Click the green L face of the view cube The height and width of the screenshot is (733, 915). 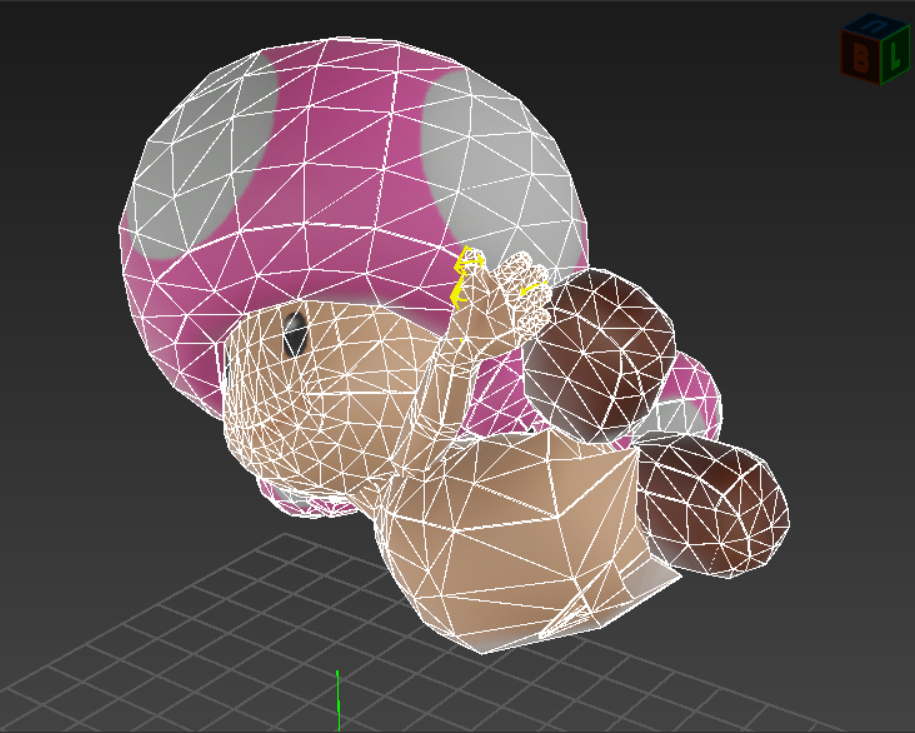(x=895, y=54)
